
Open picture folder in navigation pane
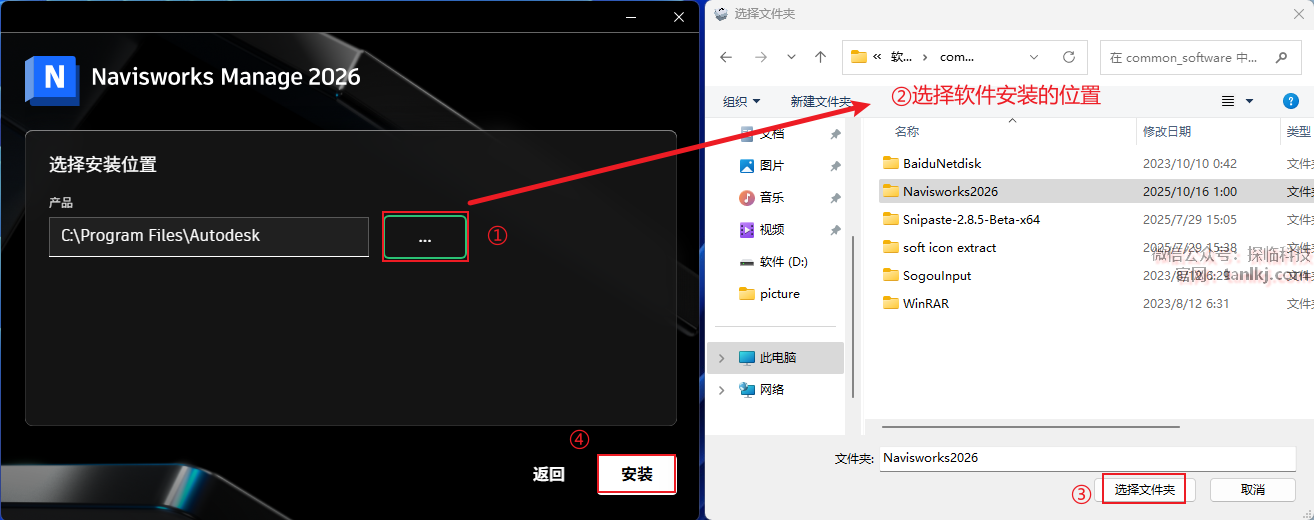coord(780,293)
